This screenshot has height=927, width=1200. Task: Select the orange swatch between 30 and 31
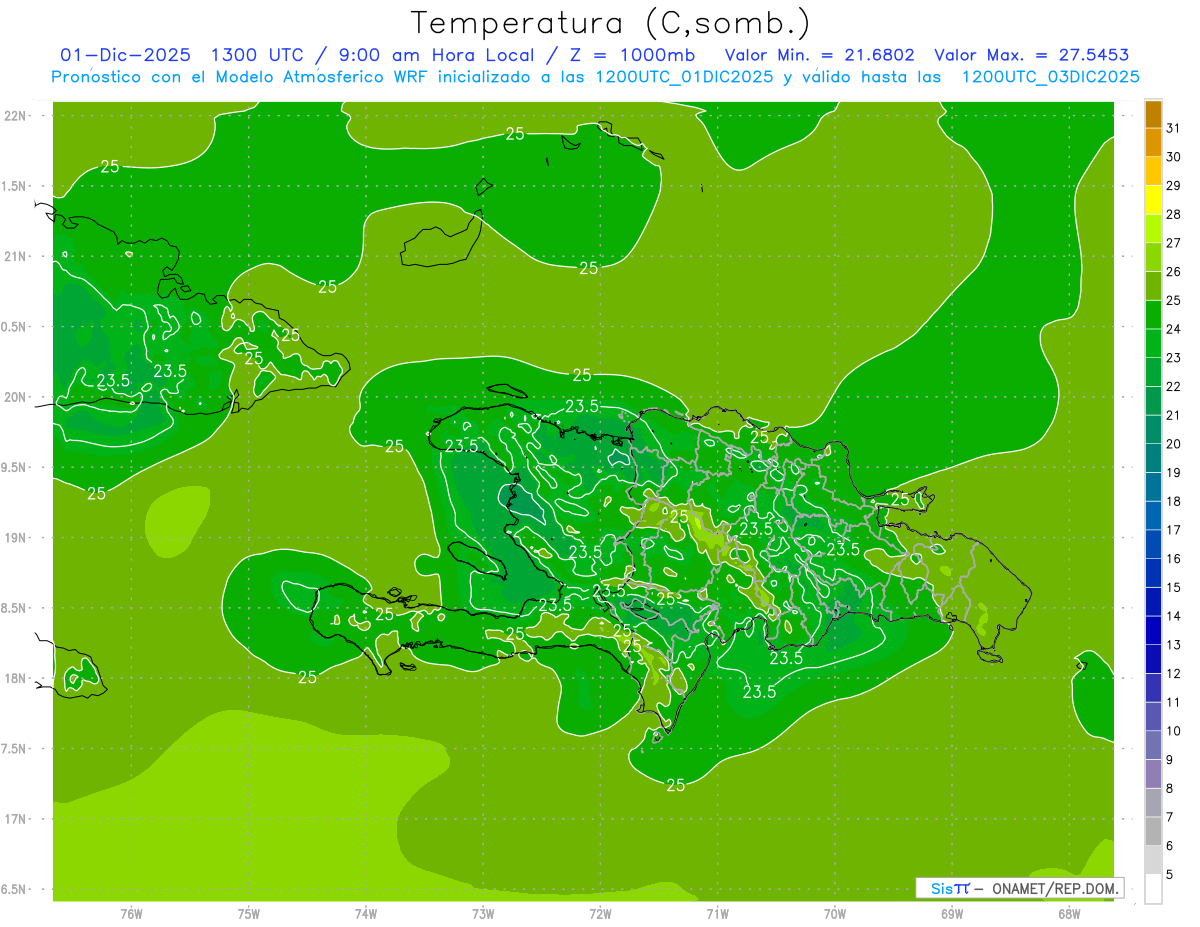[1153, 143]
